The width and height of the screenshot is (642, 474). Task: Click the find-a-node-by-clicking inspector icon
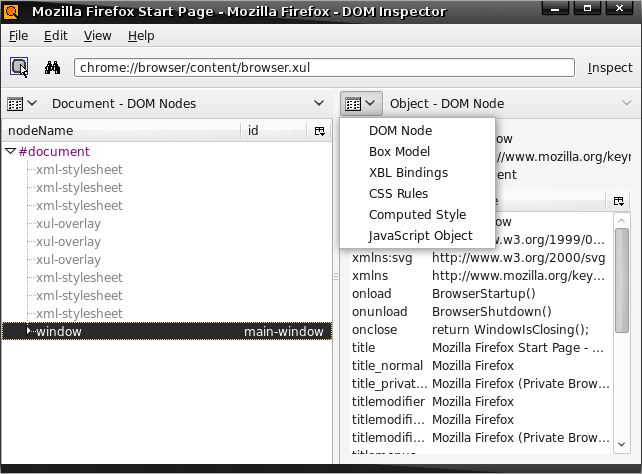point(19,68)
